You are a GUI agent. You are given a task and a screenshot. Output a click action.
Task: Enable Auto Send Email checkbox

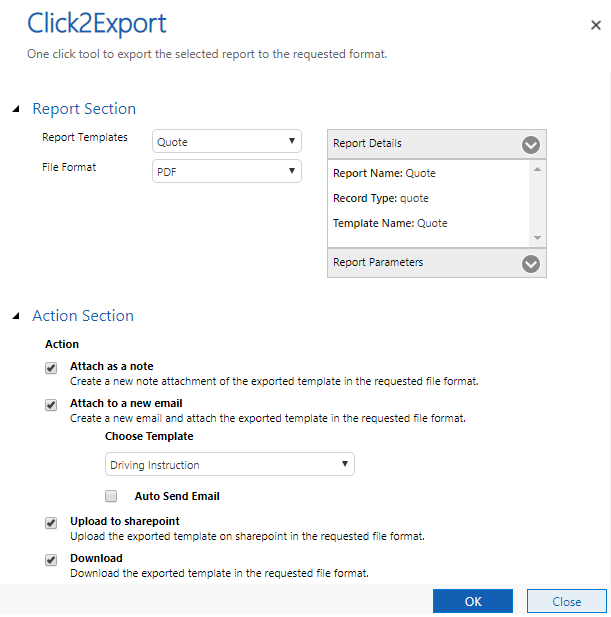coord(111,496)
